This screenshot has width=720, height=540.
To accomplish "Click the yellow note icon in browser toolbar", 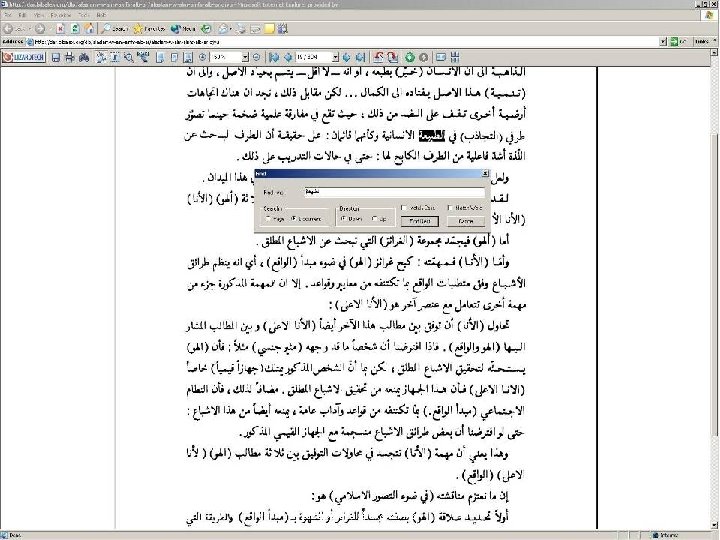I will tap(270, 28).
